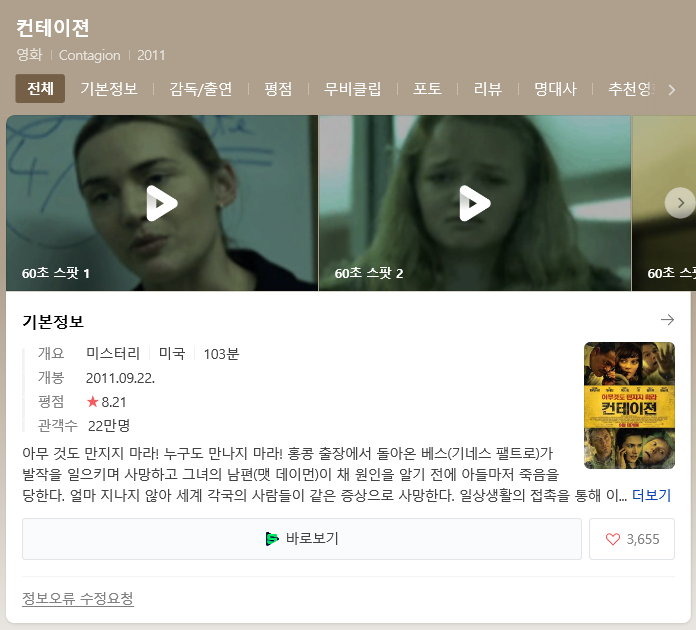The image size is (696, 630).
Task: Click the 103분 runtime text
Action: click(x=221, y=354)
